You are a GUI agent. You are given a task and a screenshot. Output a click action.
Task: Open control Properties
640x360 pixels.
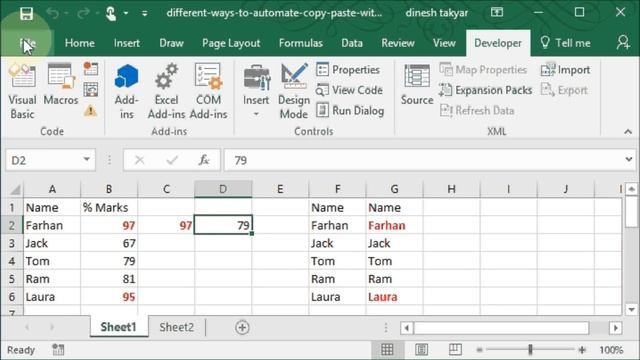coord(348,69)
